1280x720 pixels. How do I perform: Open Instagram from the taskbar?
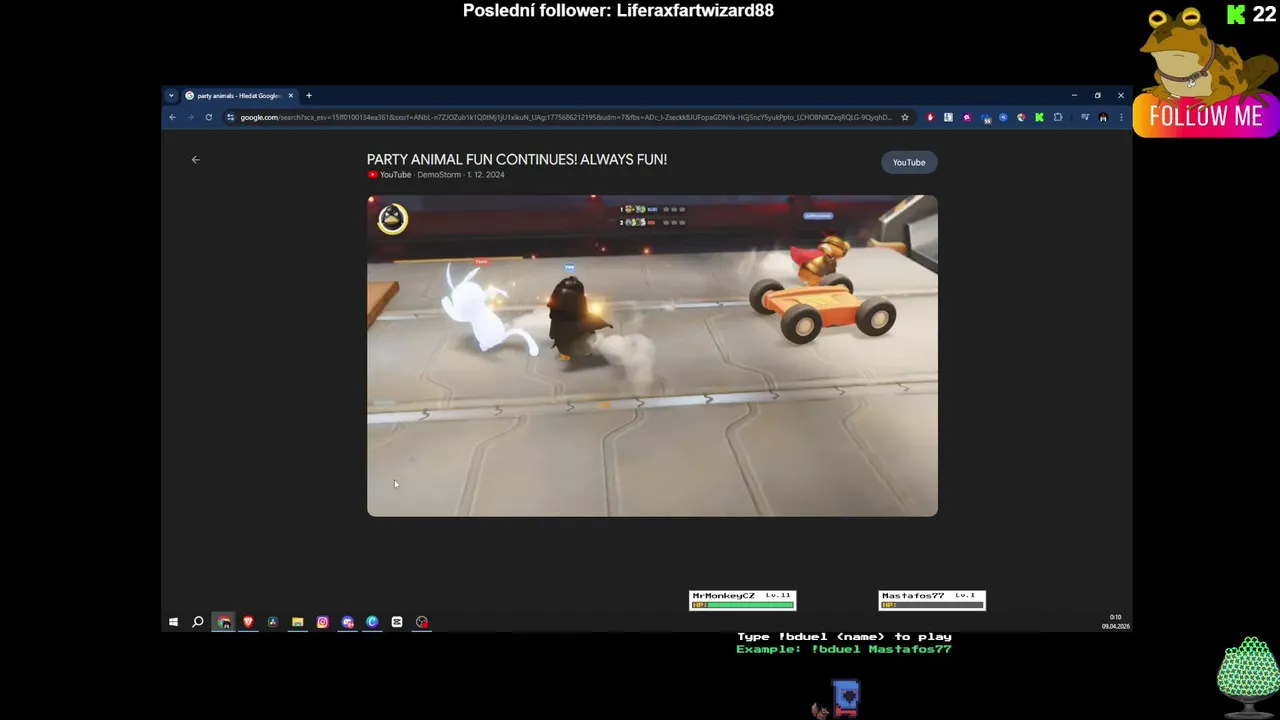pyautogui.click(x=323, y=622)
